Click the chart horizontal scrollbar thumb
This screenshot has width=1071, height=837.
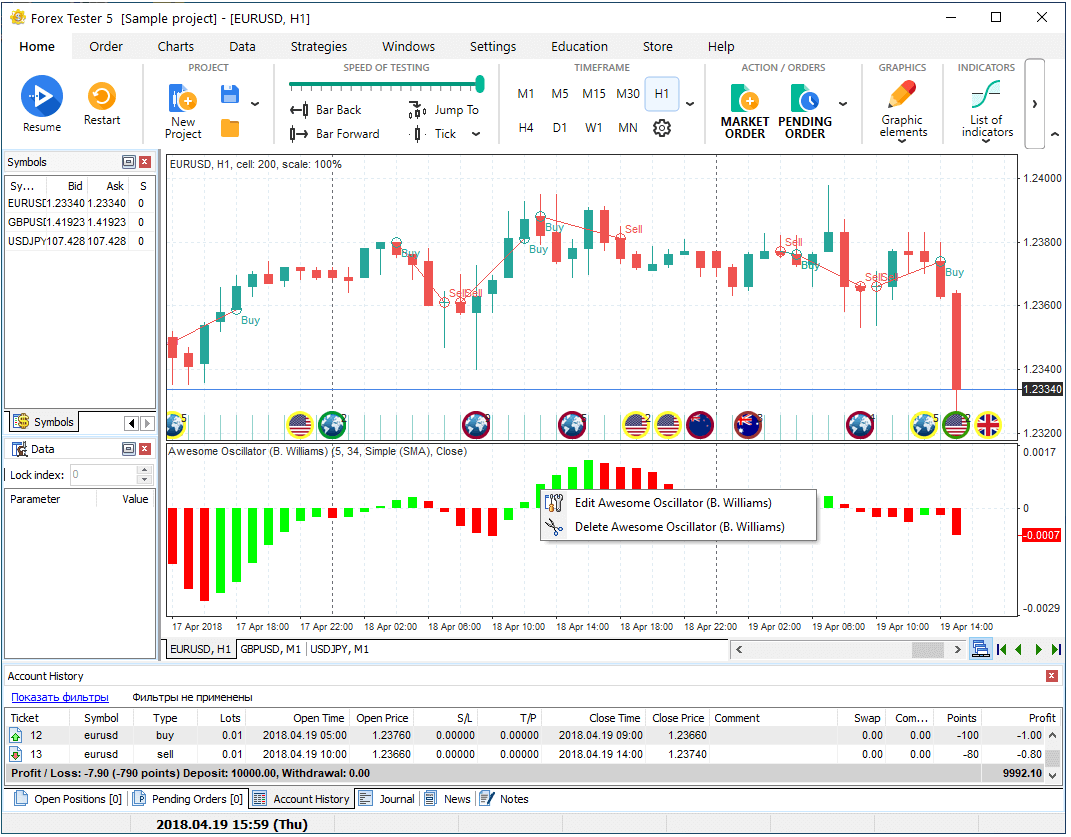coord(928,649)
